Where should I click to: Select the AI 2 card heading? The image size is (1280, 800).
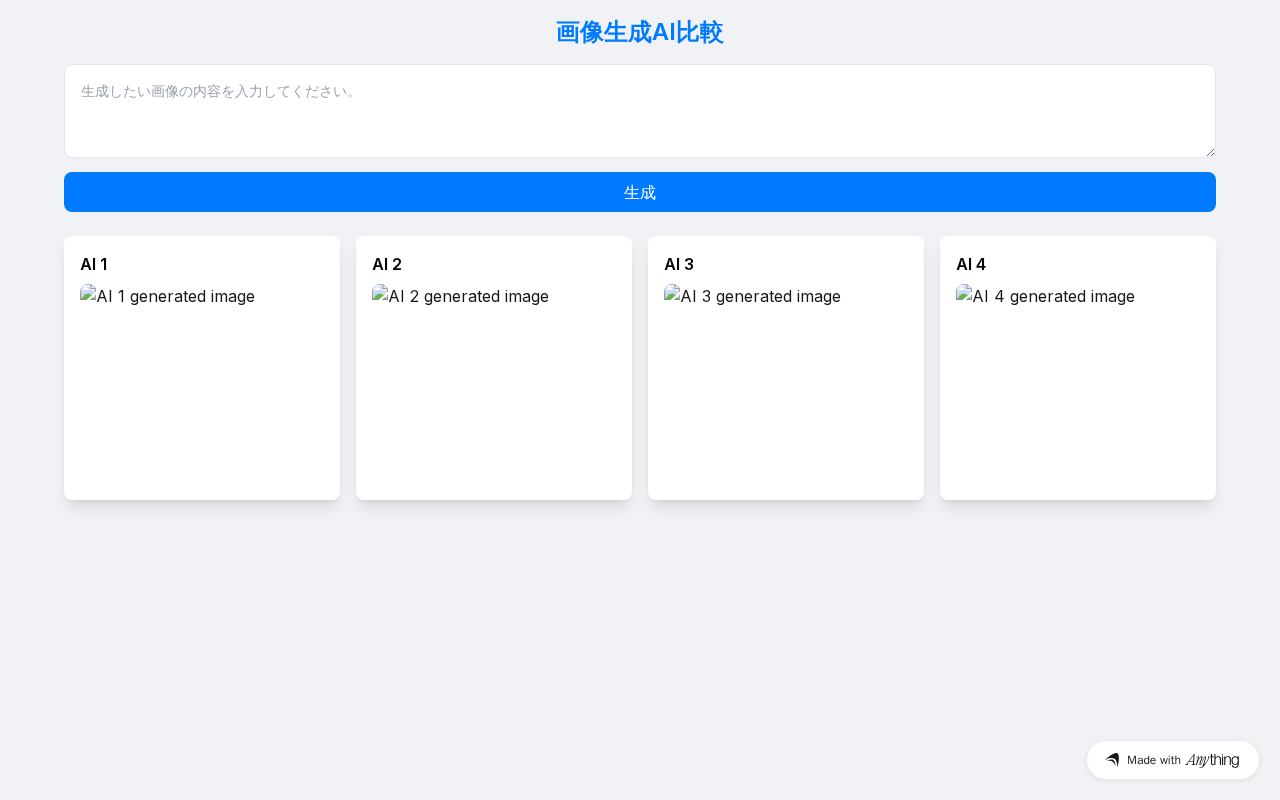tap(387, 264)
